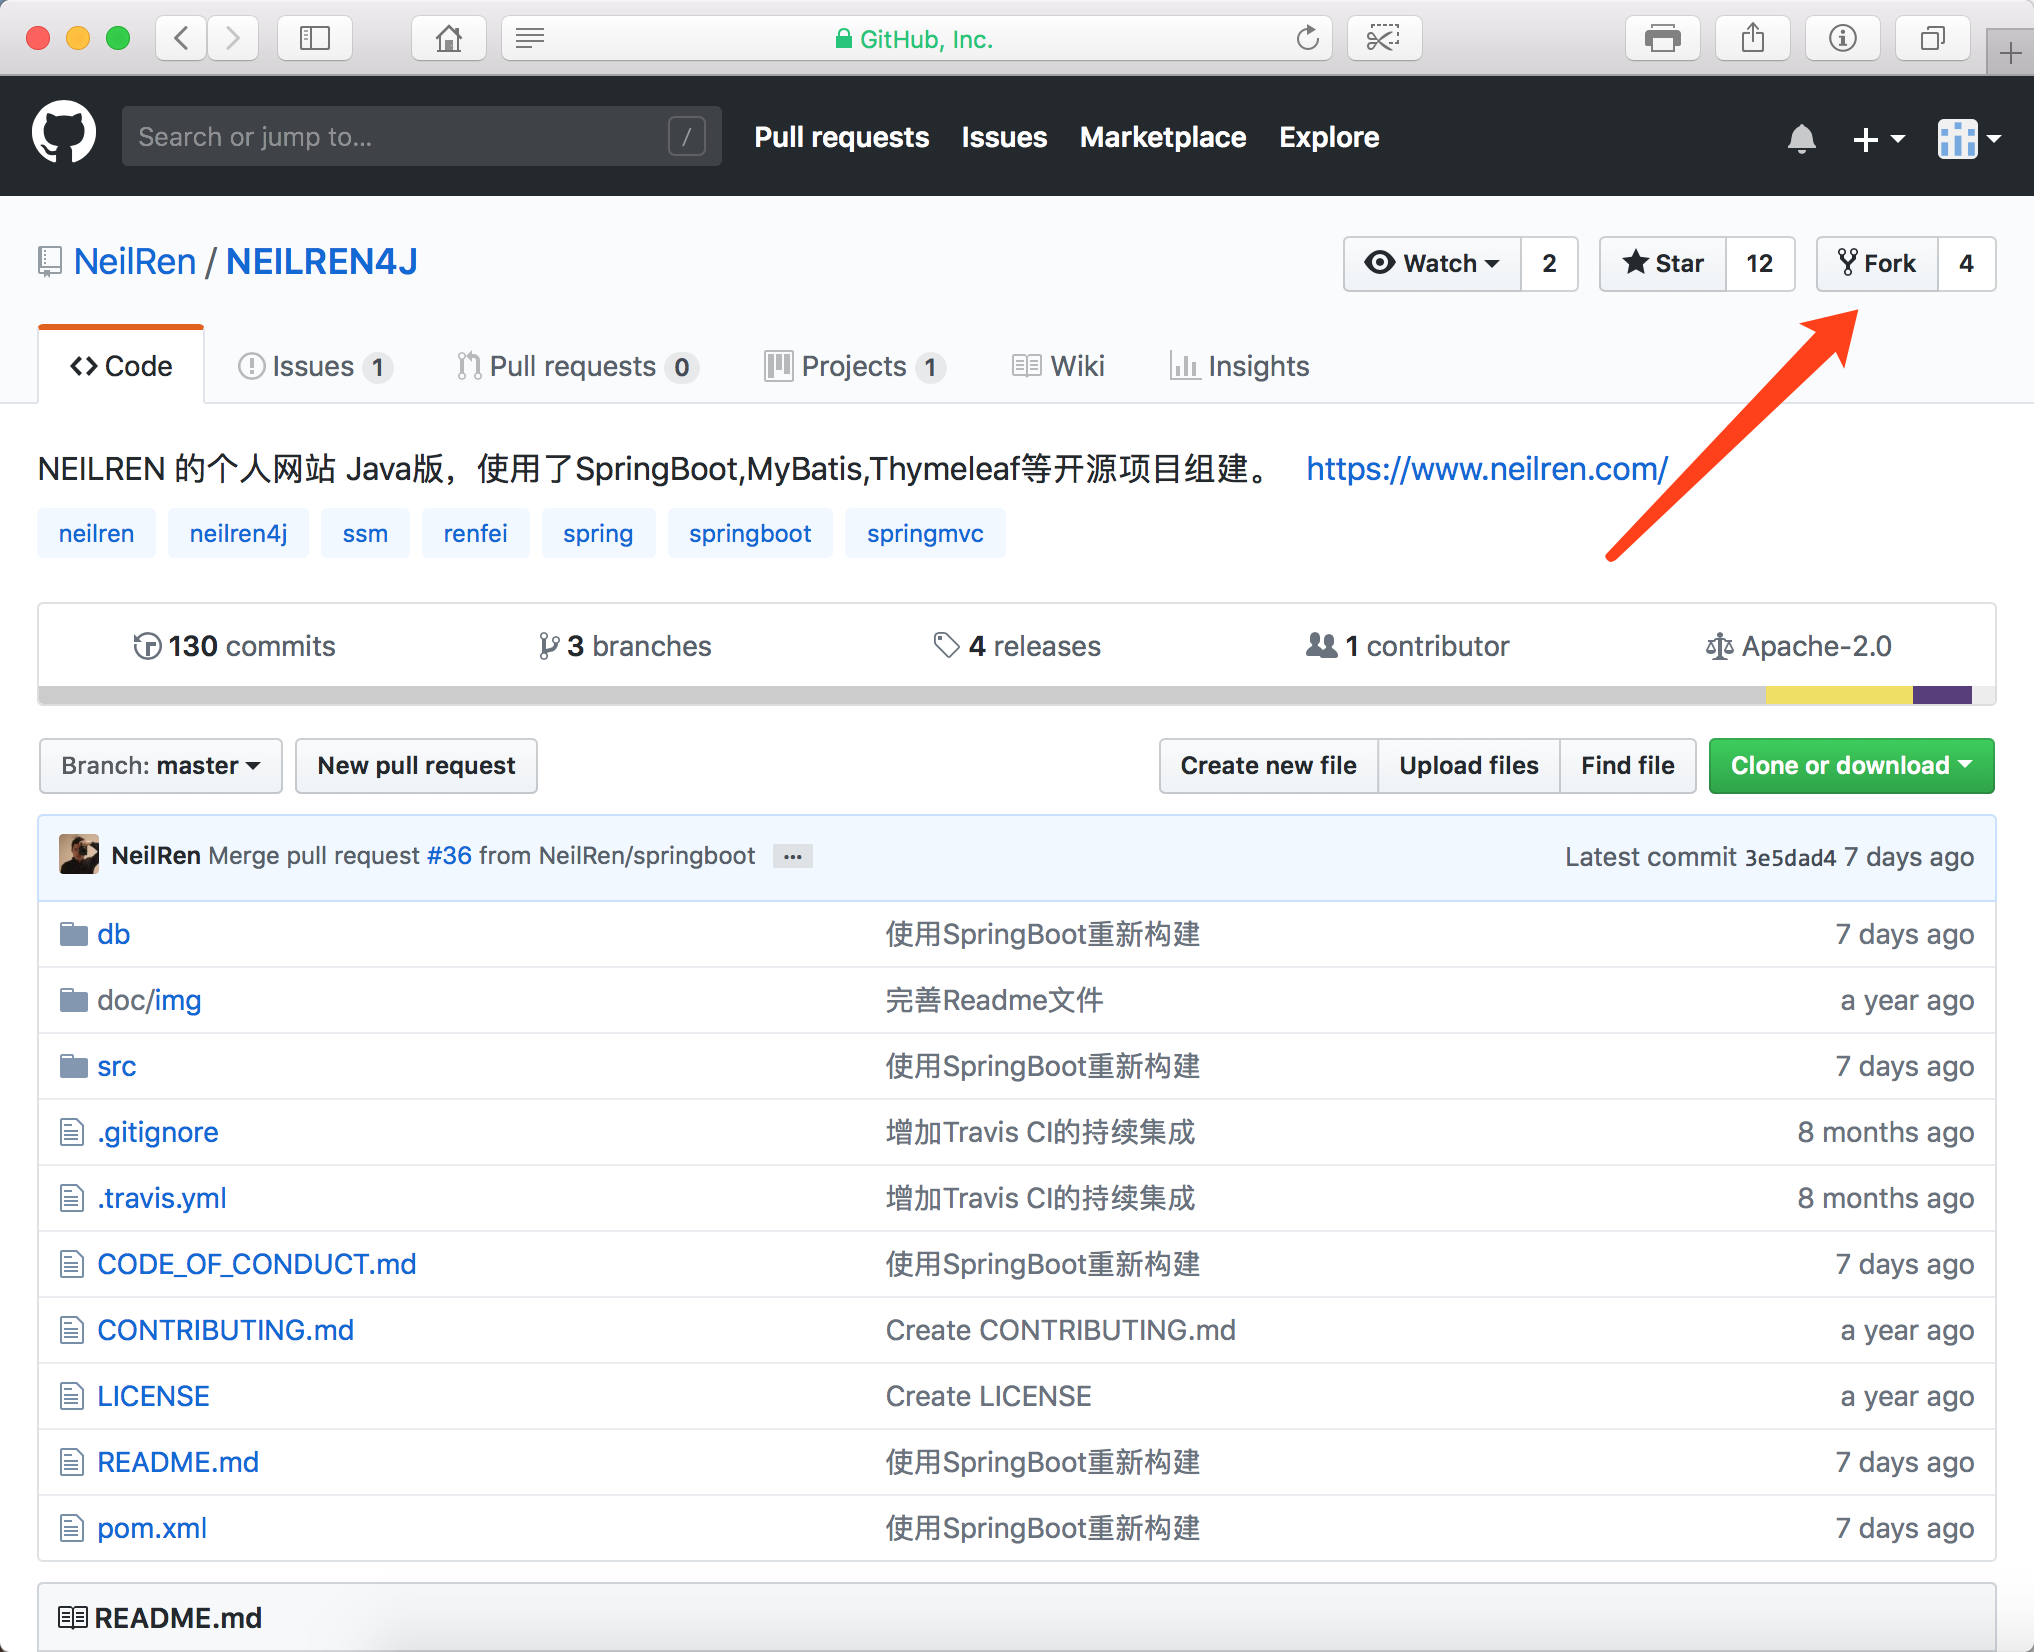Click Find file
The width and height of the screenshot is (2034, 1652).
[x=1628, y=766]
